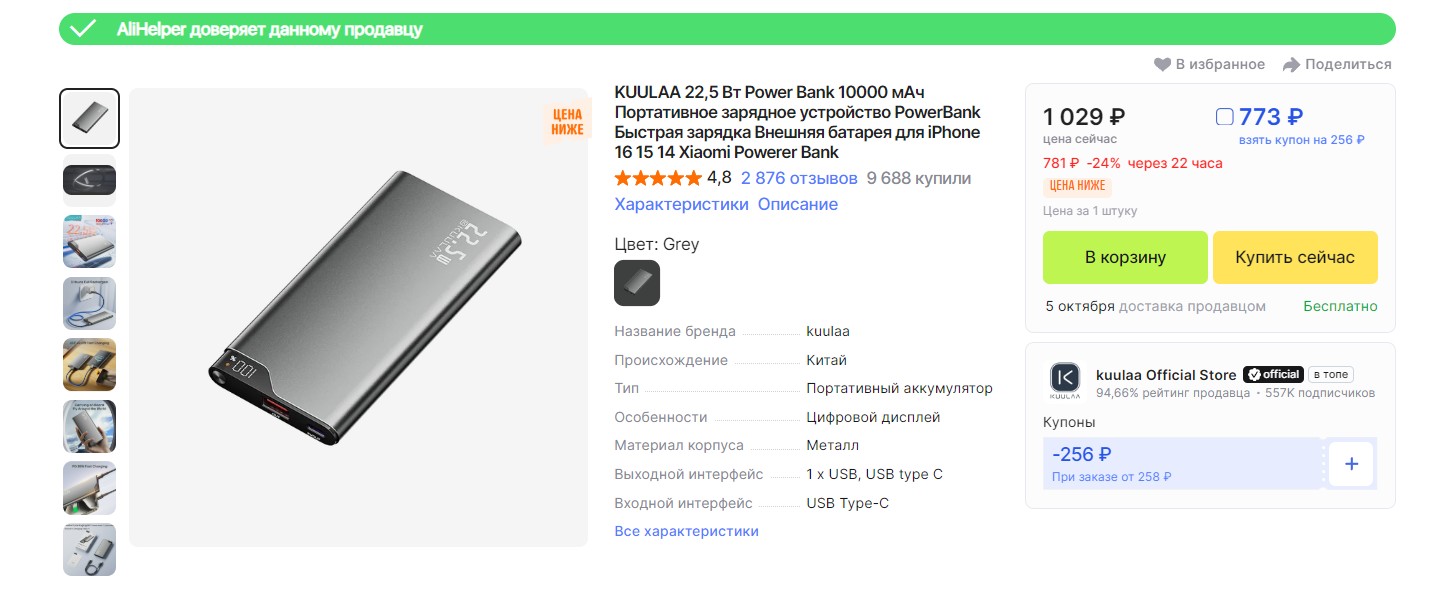The width and height of the screenshot is (1438, 615).
Task: Click the five-star rating icons
Action: [x=658, y=179]
